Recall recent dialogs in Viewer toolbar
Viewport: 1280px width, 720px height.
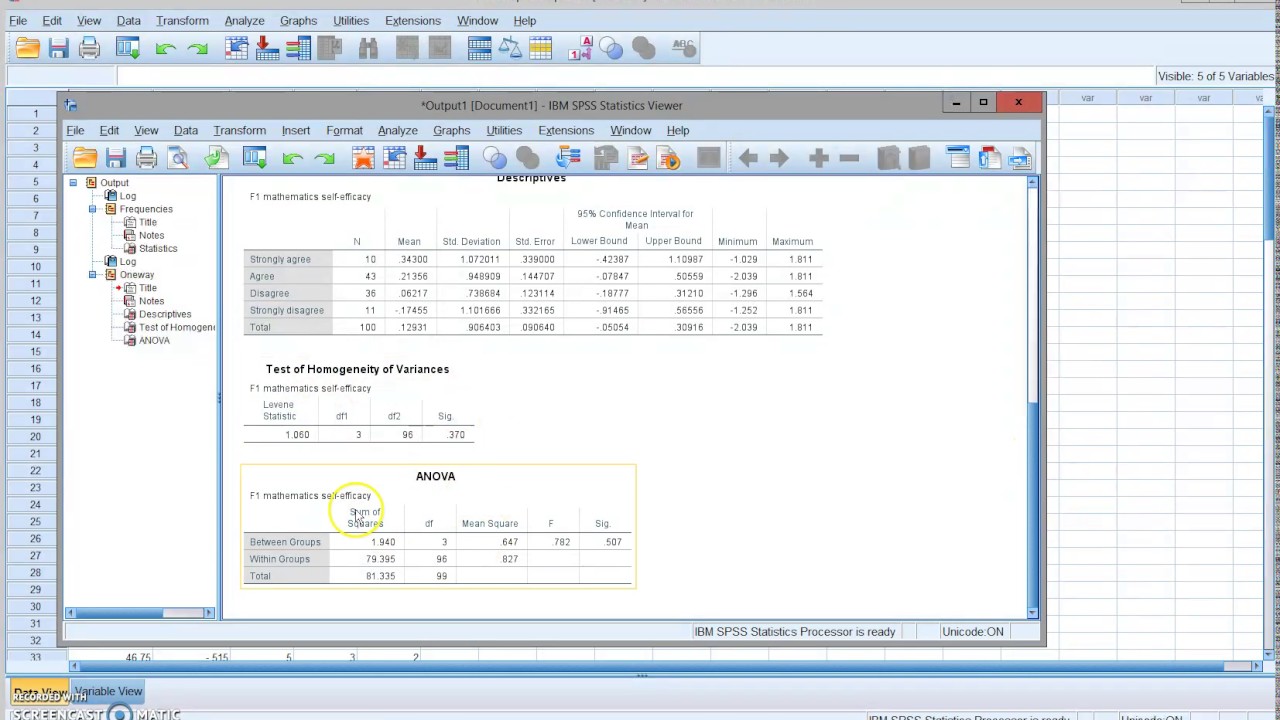point(254,158)
